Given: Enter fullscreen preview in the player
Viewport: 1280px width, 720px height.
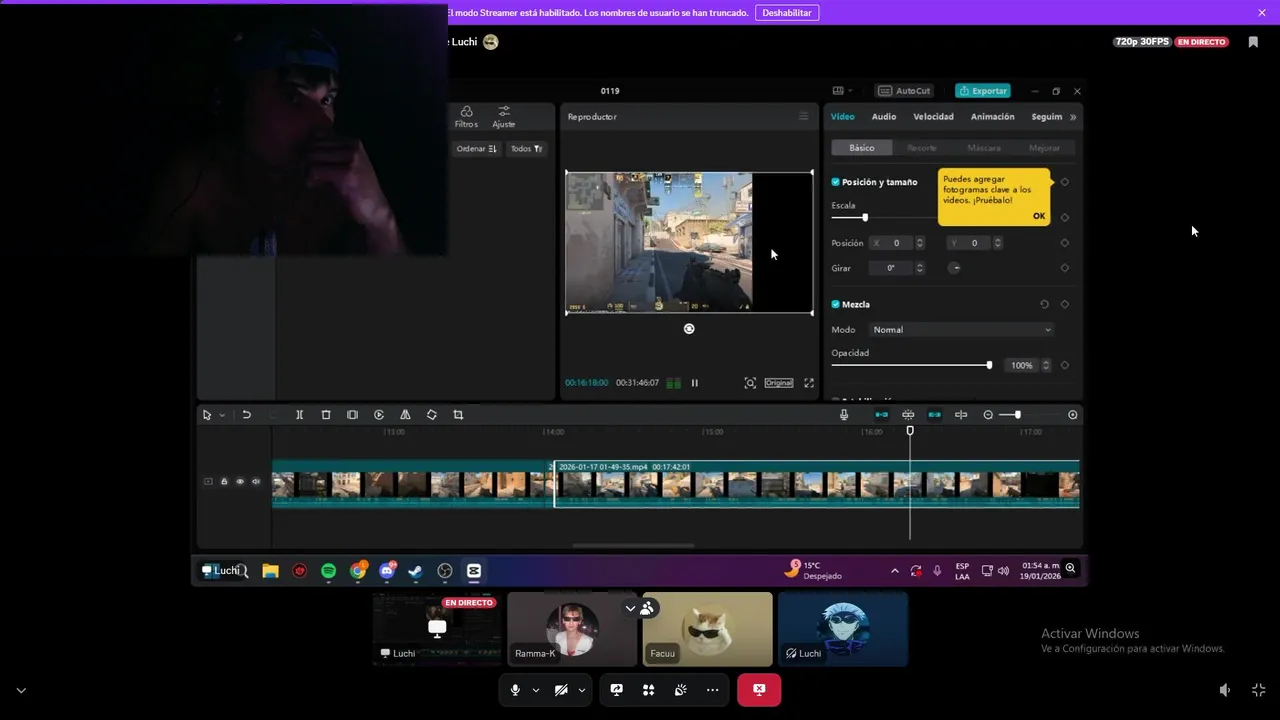Looking at the screenshot, I should 809,383.
